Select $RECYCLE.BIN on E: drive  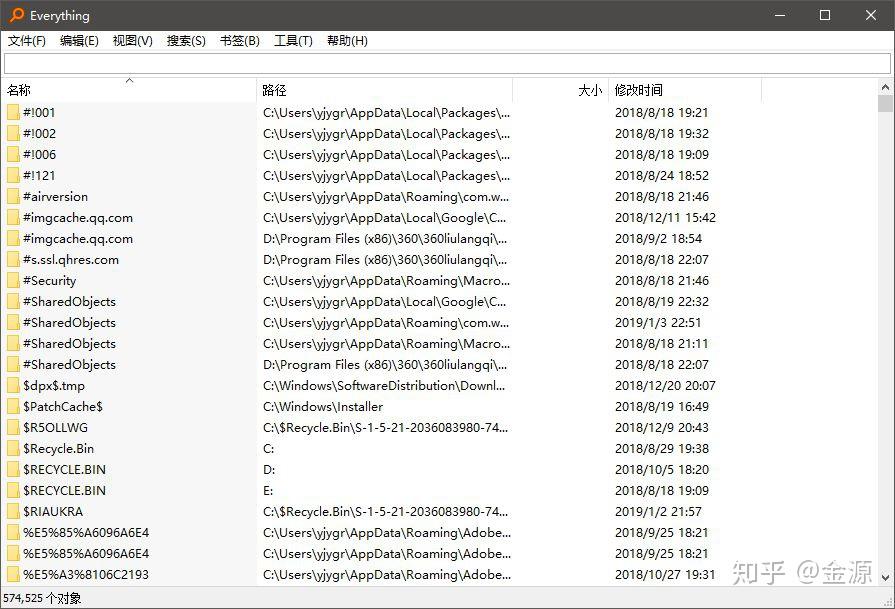point(64,490)
